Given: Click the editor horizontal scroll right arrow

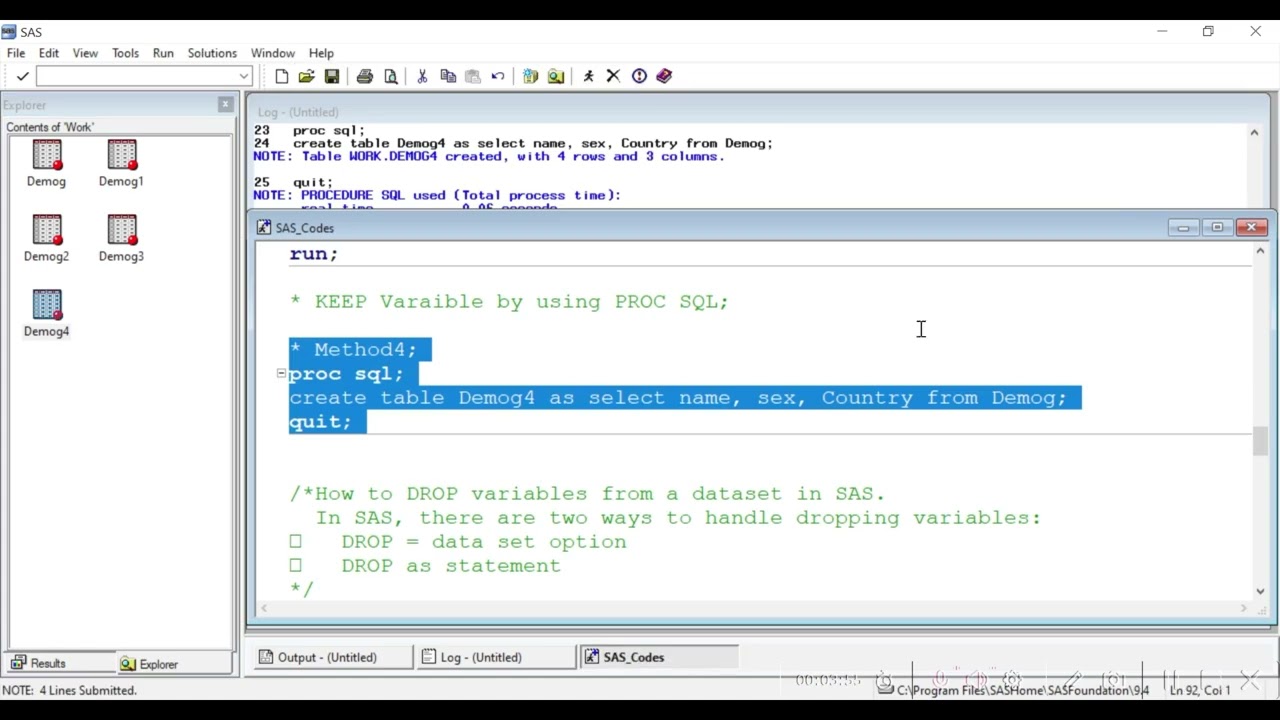Looking at the screenshot, I should point(1244,608).
